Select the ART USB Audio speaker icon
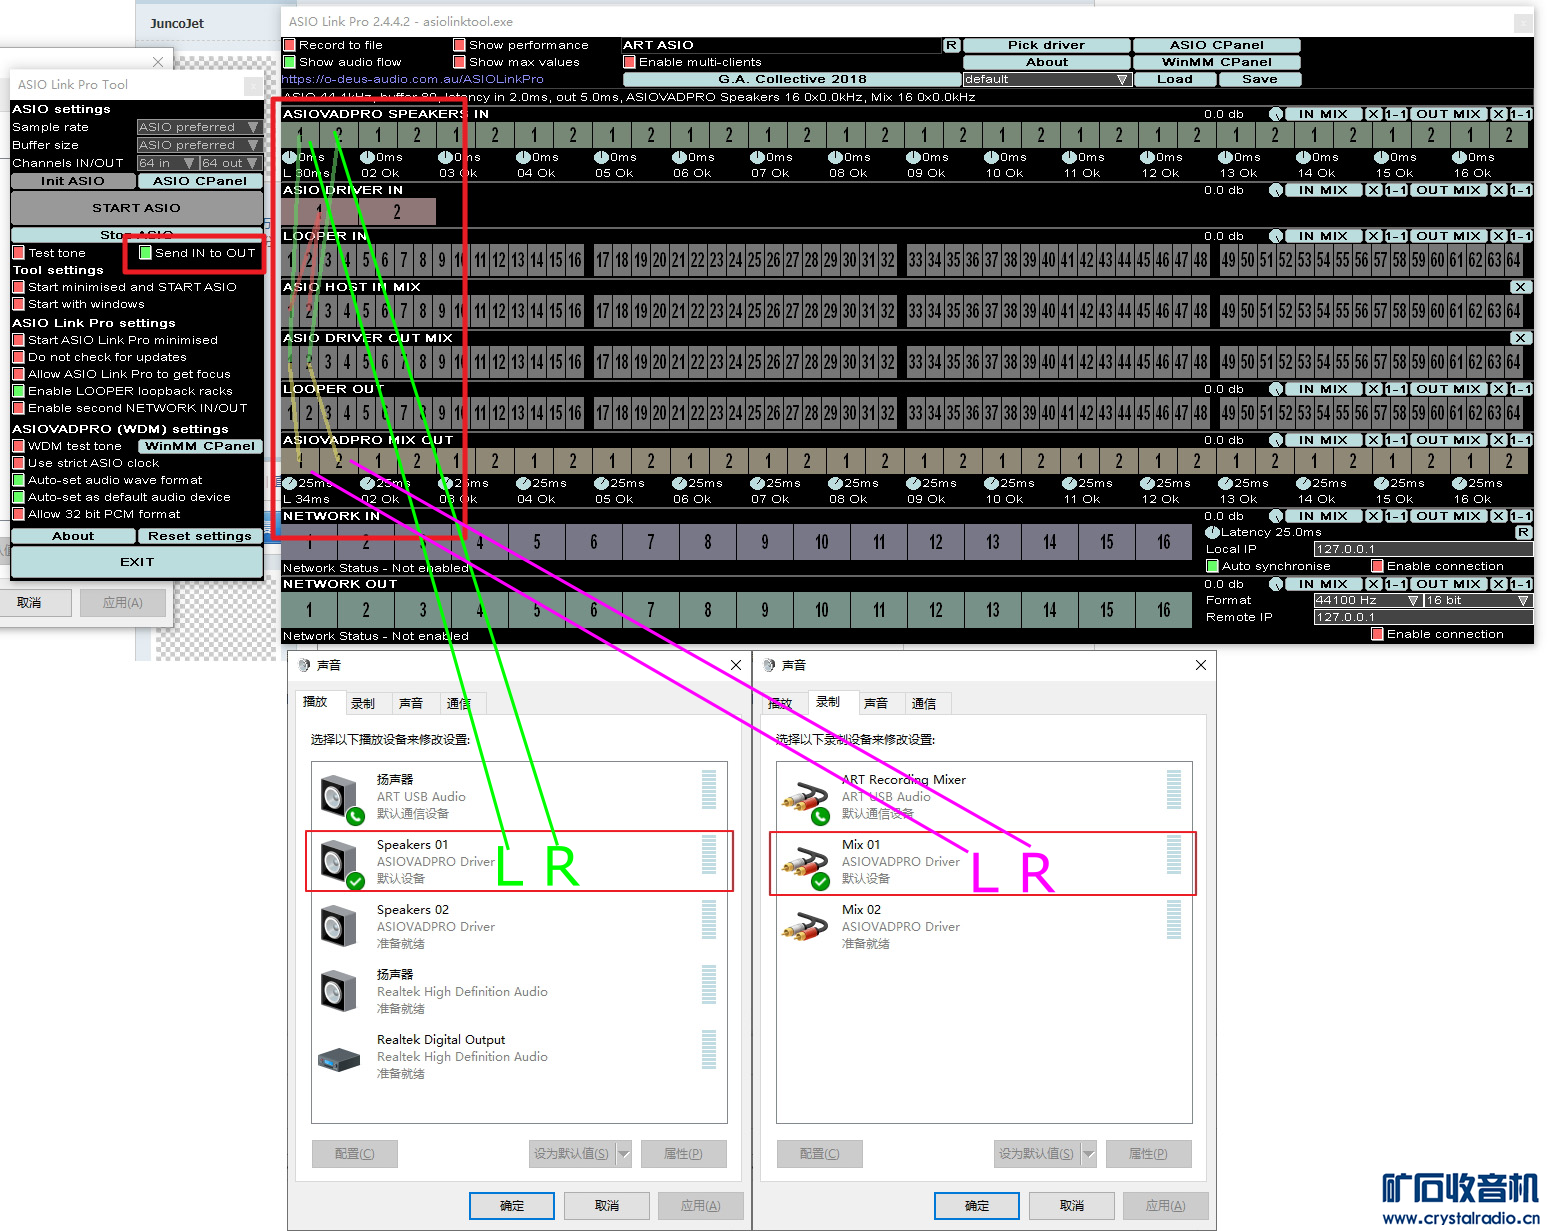 340,797
